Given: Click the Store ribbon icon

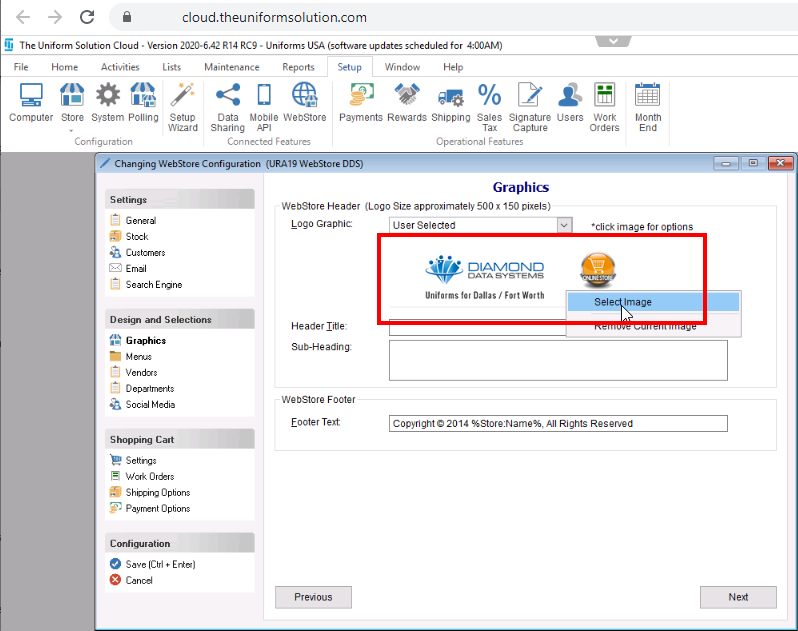Looking at the screenshot, I should [72, 103].
